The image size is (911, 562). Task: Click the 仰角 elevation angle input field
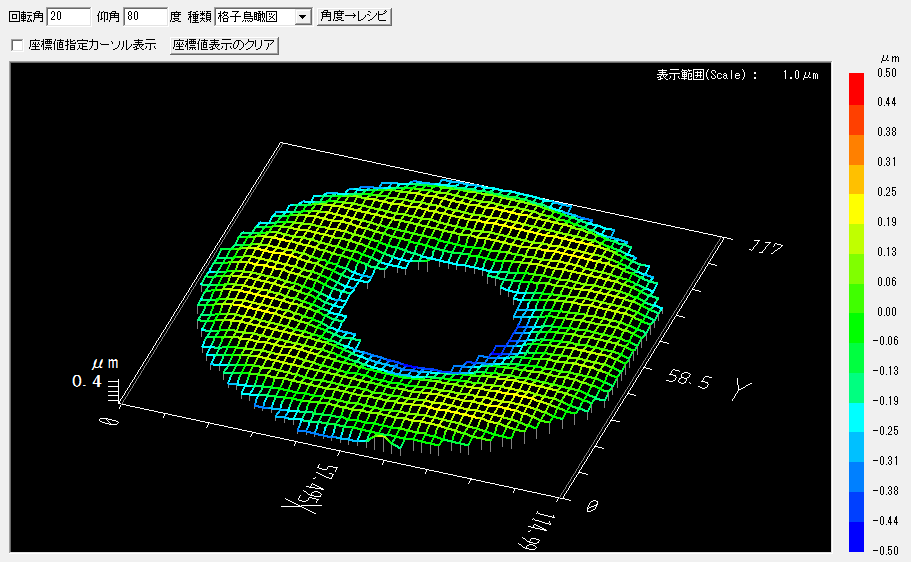point(145,17)
